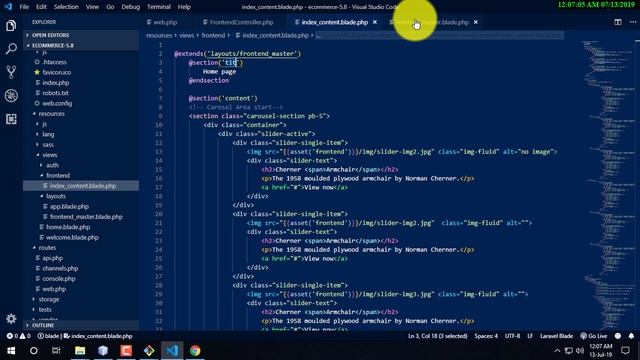Open Manage settings gear
Screen dimensions: 640x360
(x=11, y=318)
